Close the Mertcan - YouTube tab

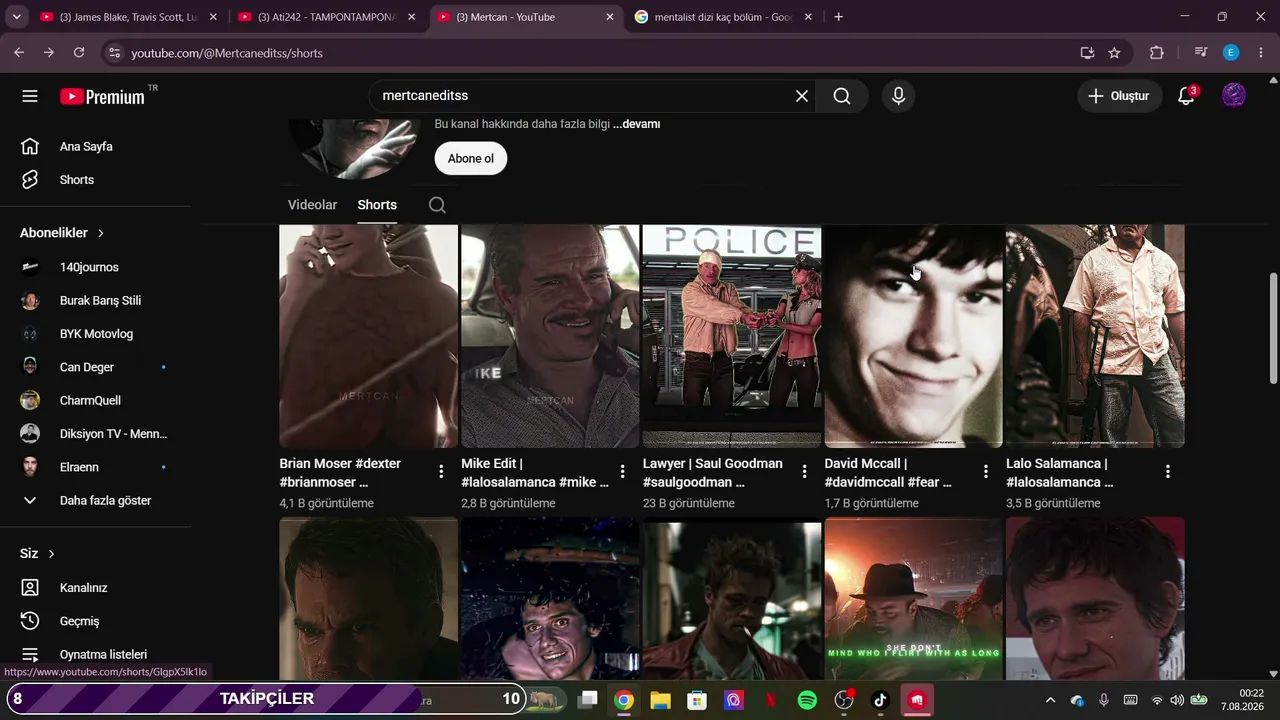610,17
